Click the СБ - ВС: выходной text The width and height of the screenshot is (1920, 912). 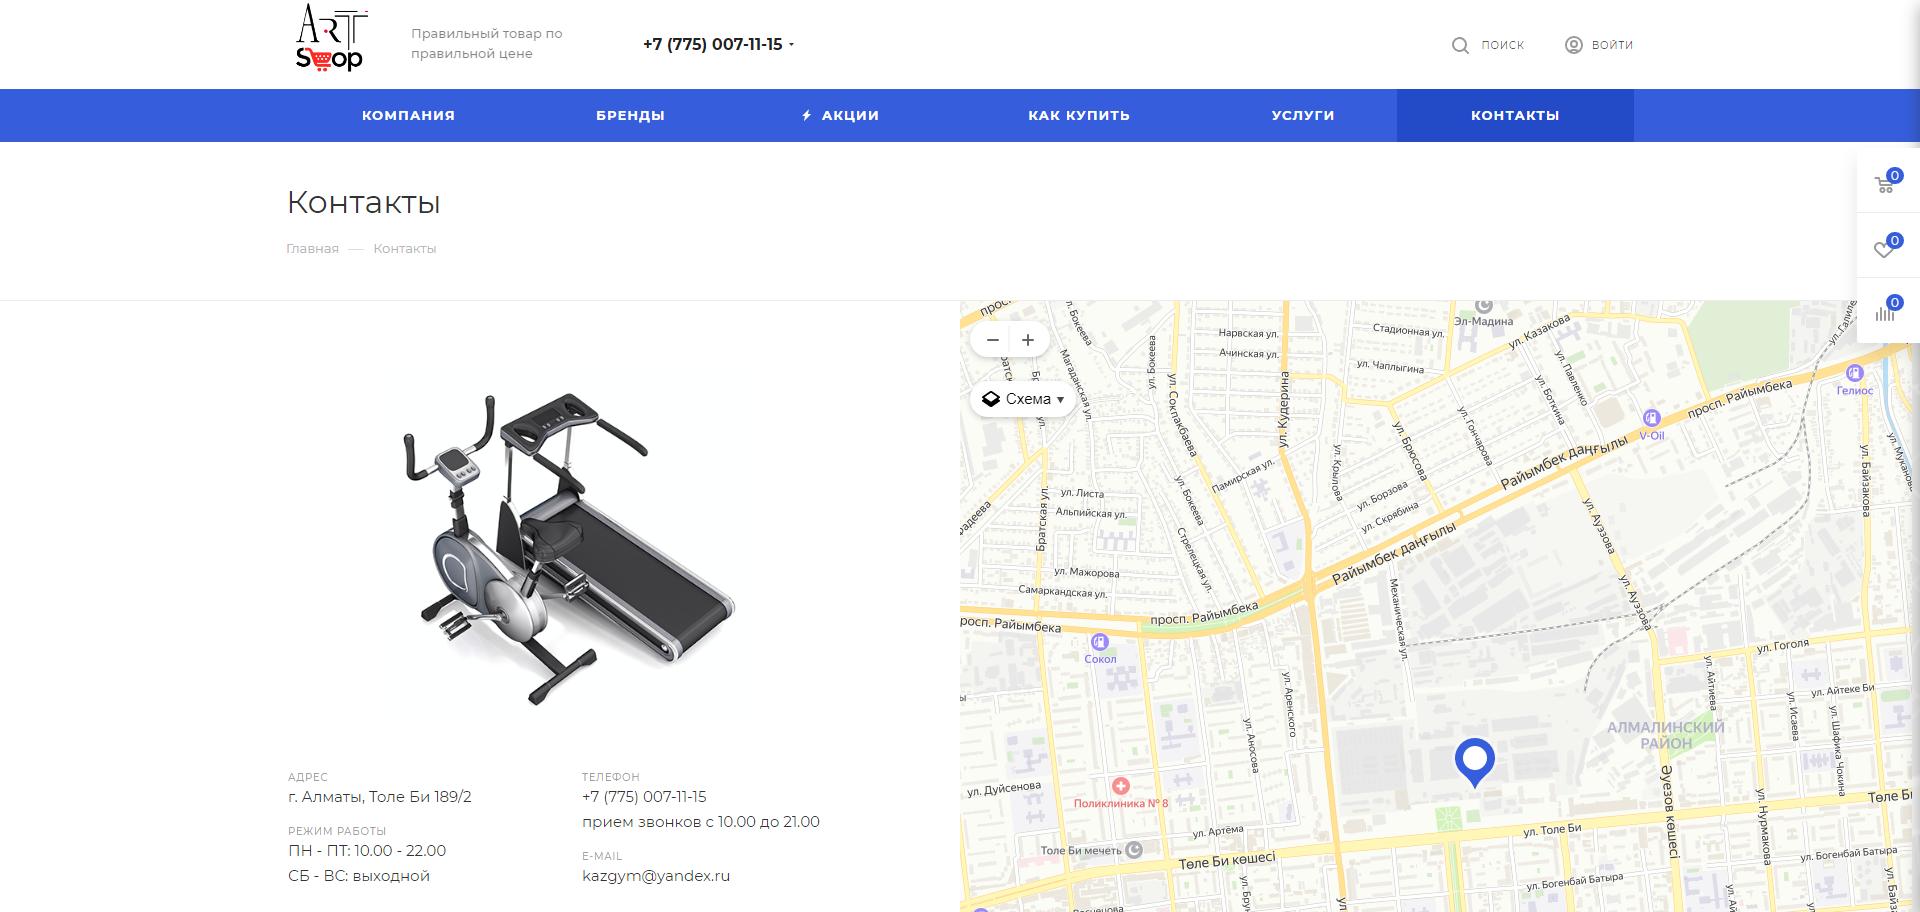(359, 876)
